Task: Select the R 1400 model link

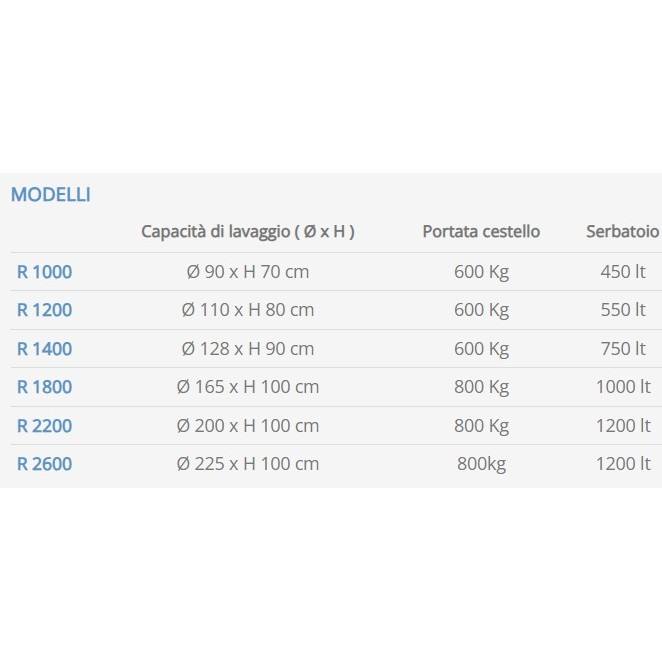Action: [44, 349]
